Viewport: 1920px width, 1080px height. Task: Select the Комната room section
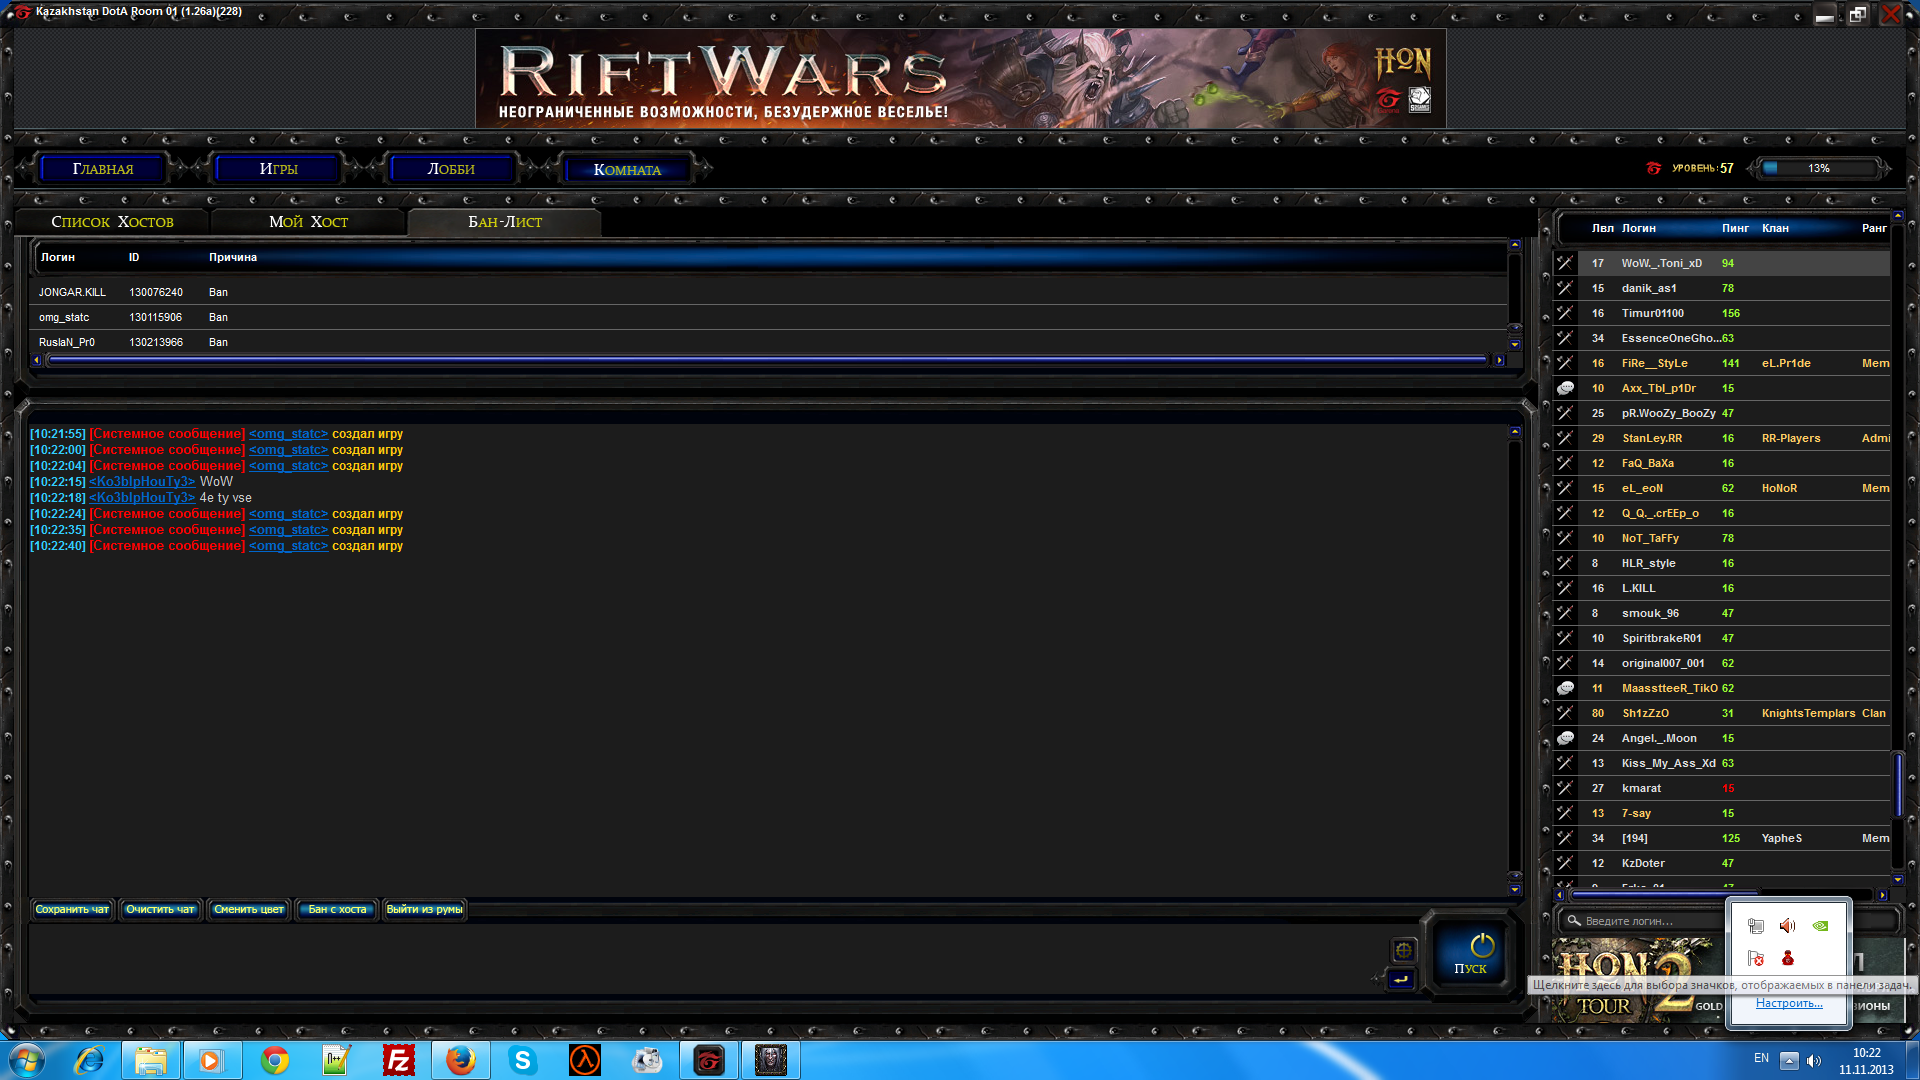tap(627, 169)
